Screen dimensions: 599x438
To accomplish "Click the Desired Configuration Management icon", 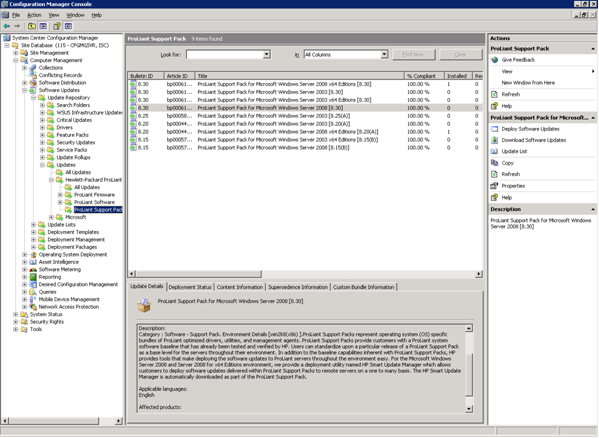I will click(33, 285).
